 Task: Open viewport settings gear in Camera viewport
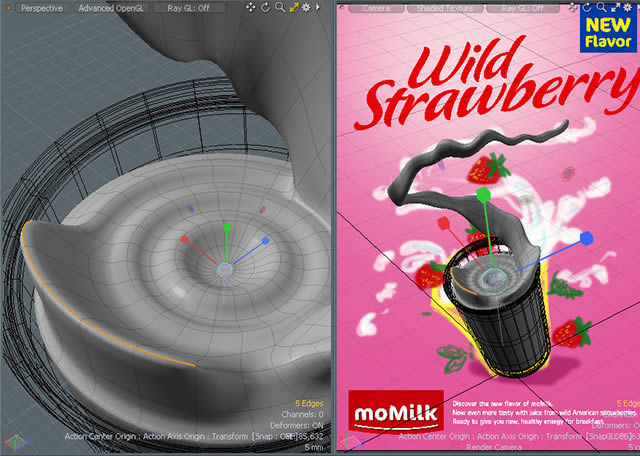pyautogui.click(x=627, y=7)
